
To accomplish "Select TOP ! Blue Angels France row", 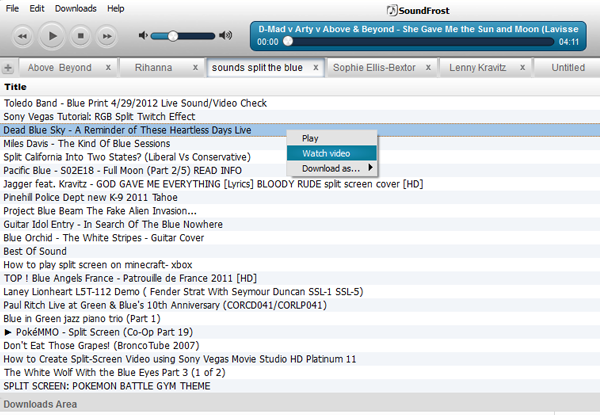I will click(x=300, y=278).
